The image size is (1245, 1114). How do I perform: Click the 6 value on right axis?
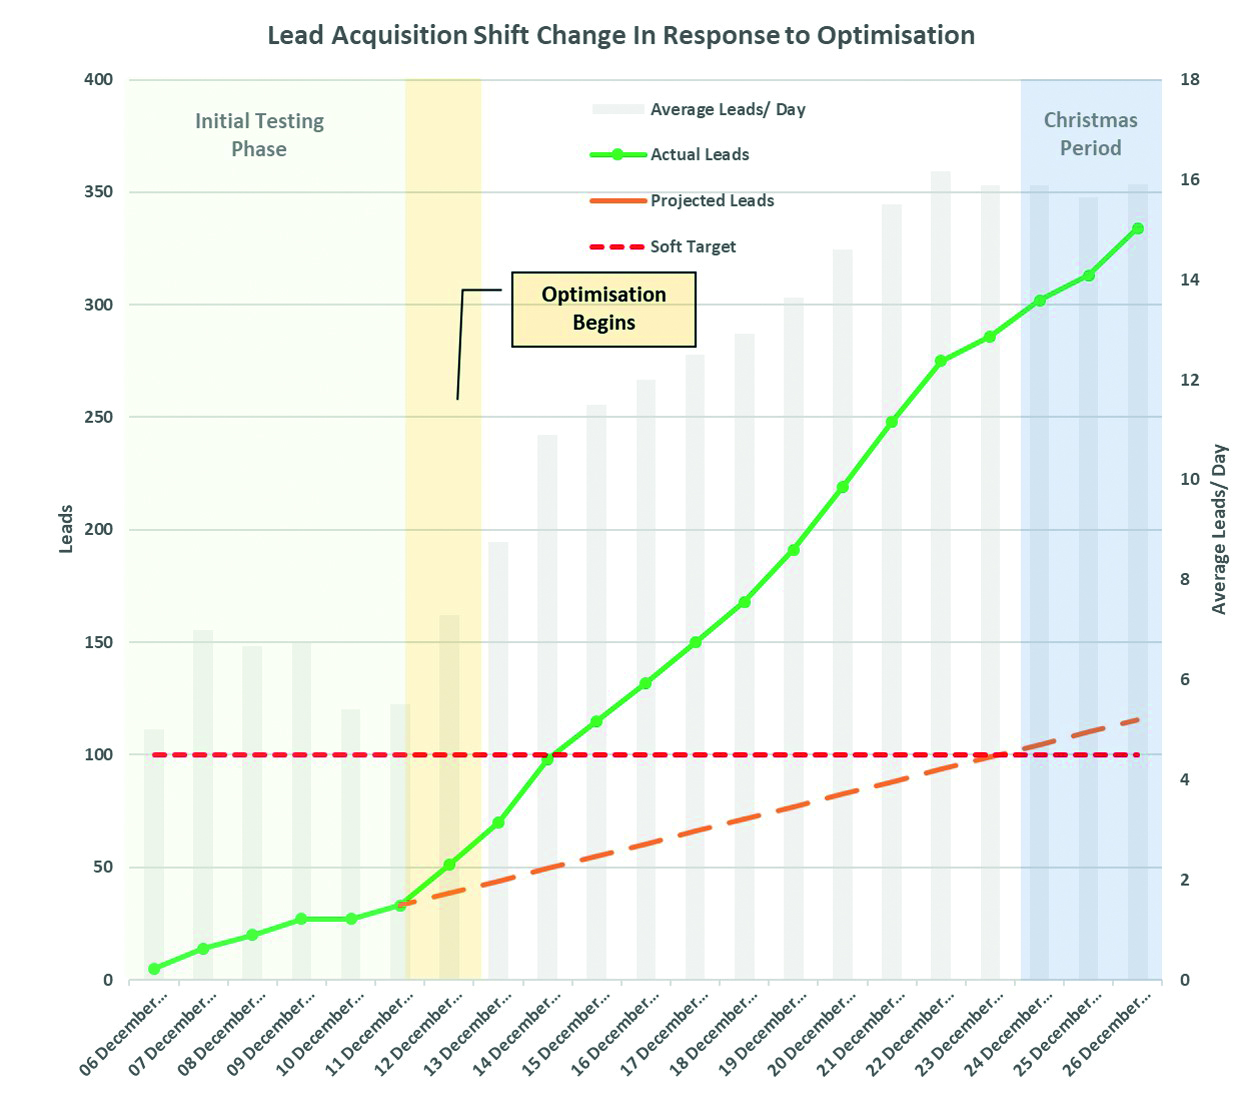1185,679
